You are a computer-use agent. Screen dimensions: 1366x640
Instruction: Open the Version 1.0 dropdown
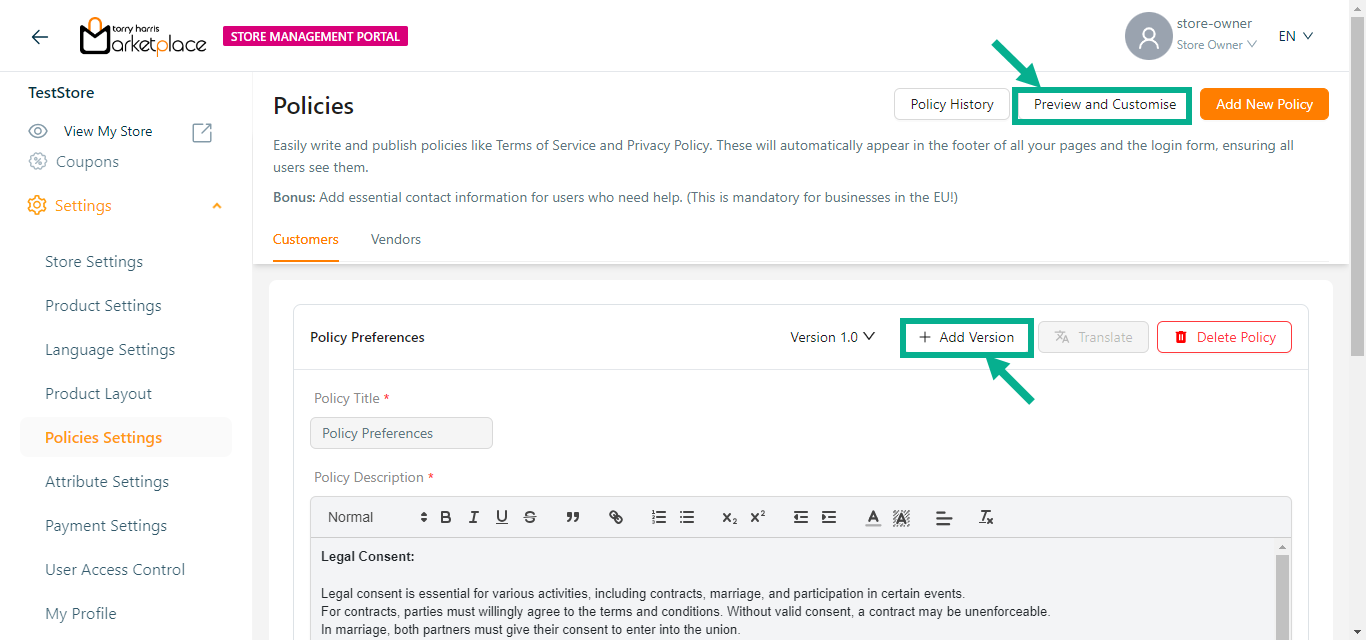[832, 337]
